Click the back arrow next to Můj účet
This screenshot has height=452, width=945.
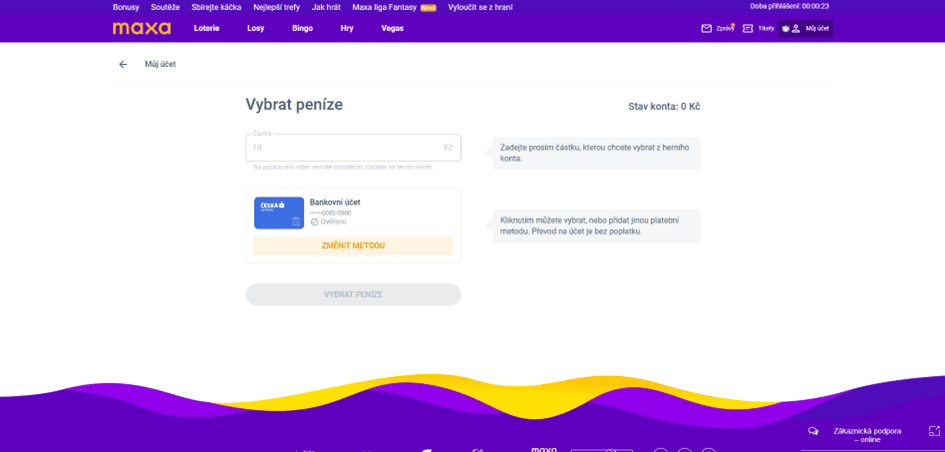(x=123, y=64)
